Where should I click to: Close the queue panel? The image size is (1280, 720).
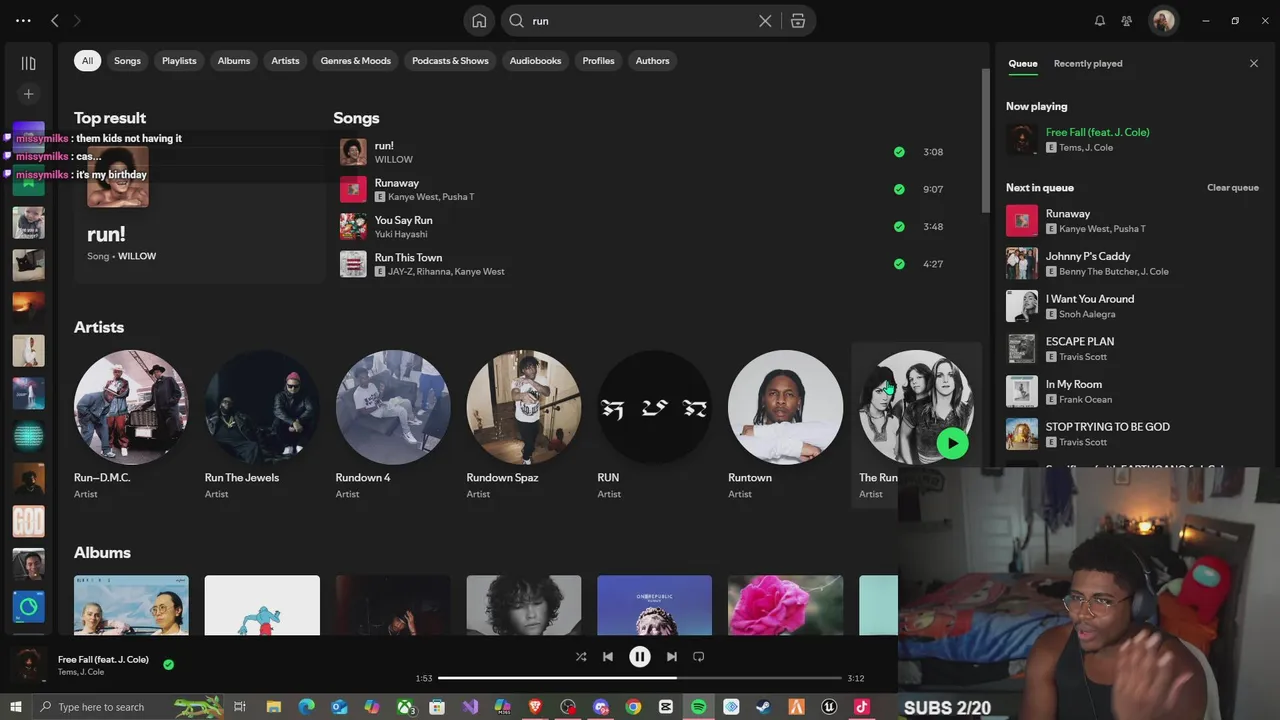1254,63
